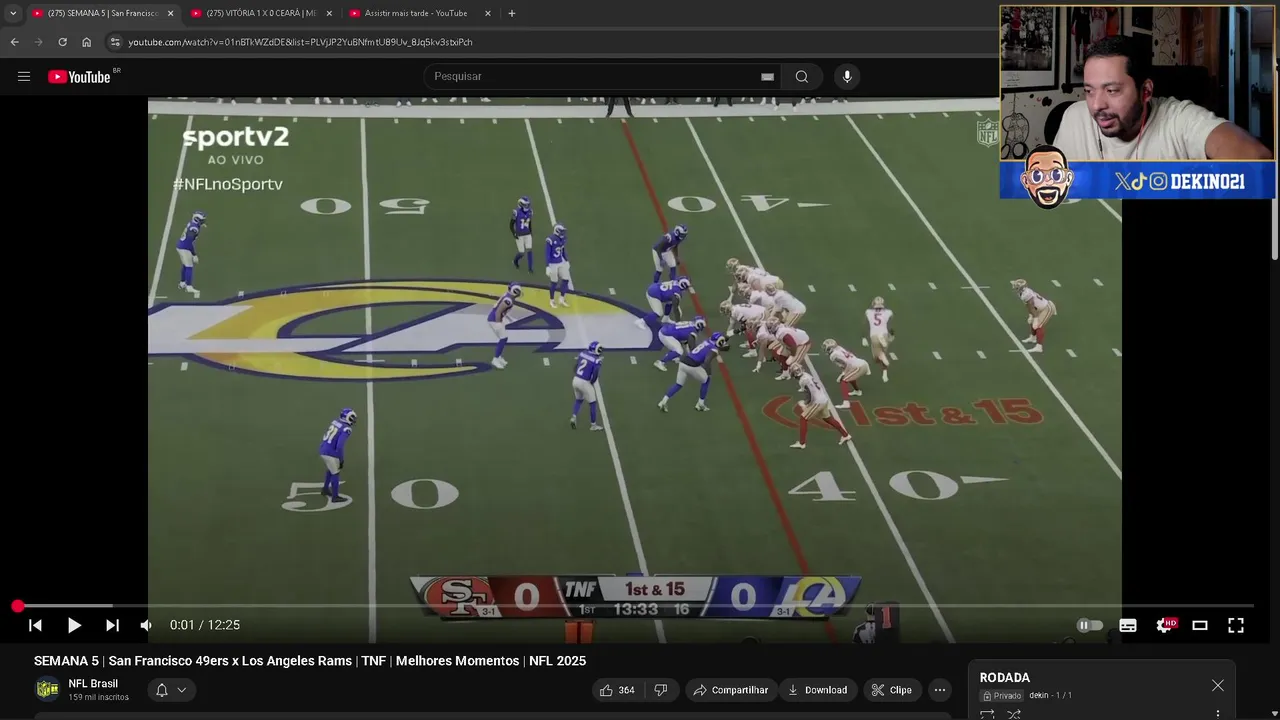Open RODADA playlist three-dot options
The height and width of the screenshot is (720, 1280).
1217,714
